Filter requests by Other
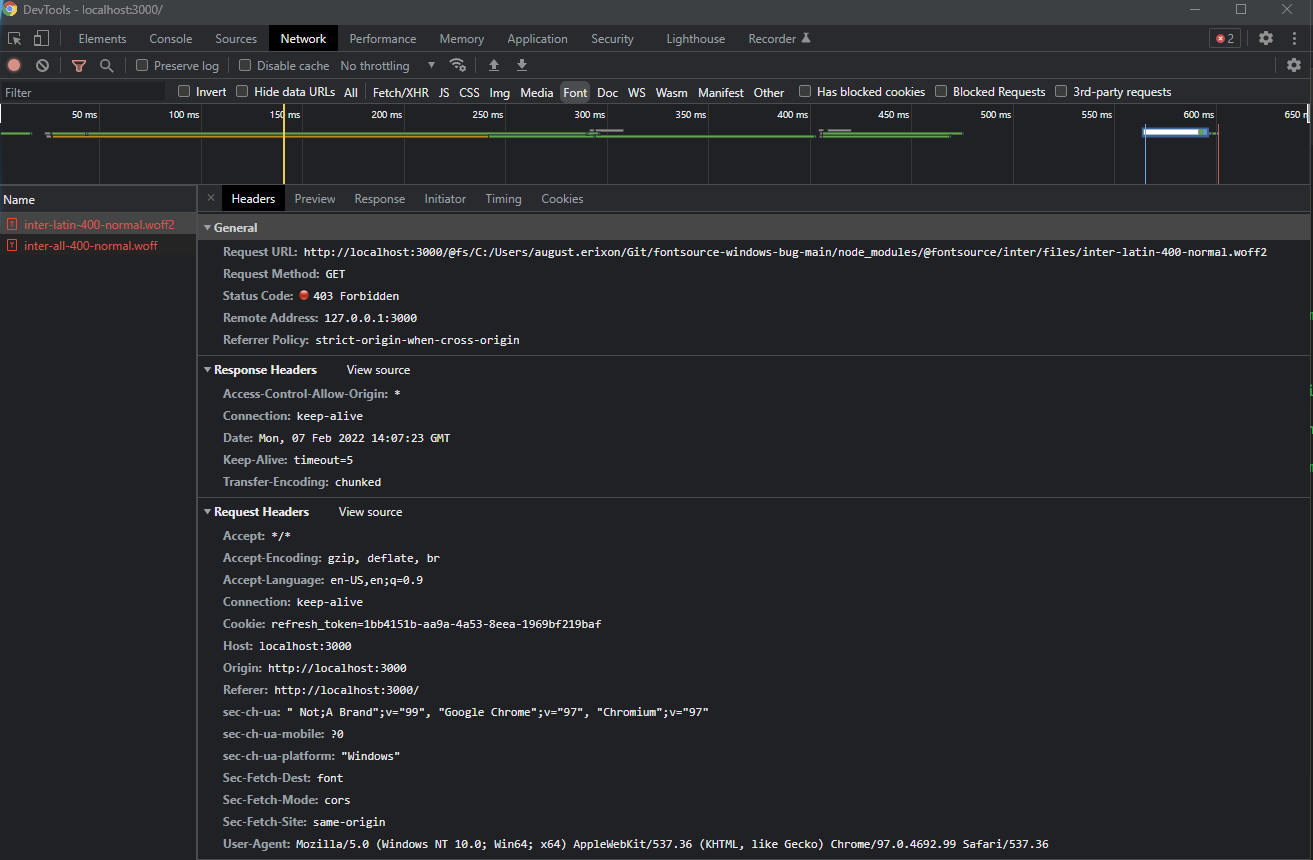 (769, 92)
